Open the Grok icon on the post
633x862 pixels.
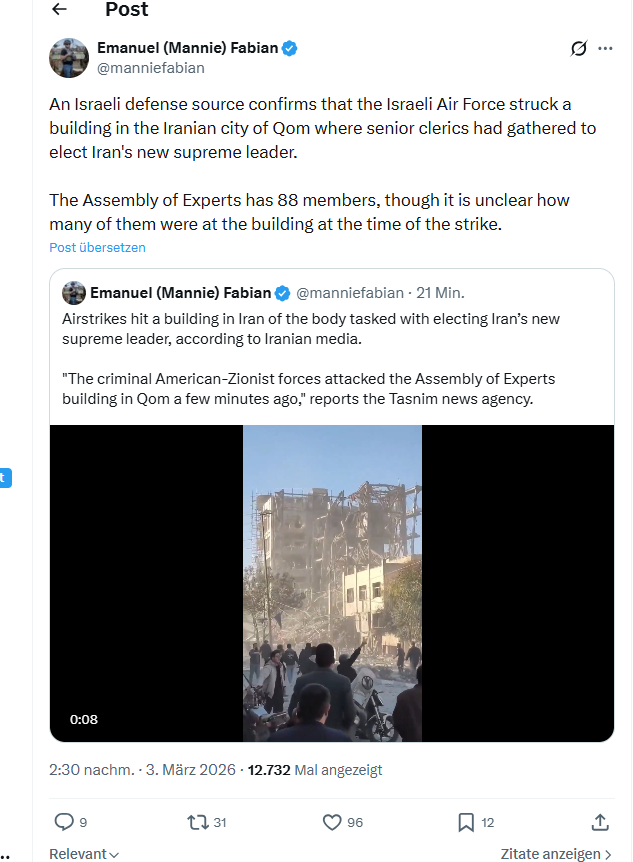(x=578, y=48)
